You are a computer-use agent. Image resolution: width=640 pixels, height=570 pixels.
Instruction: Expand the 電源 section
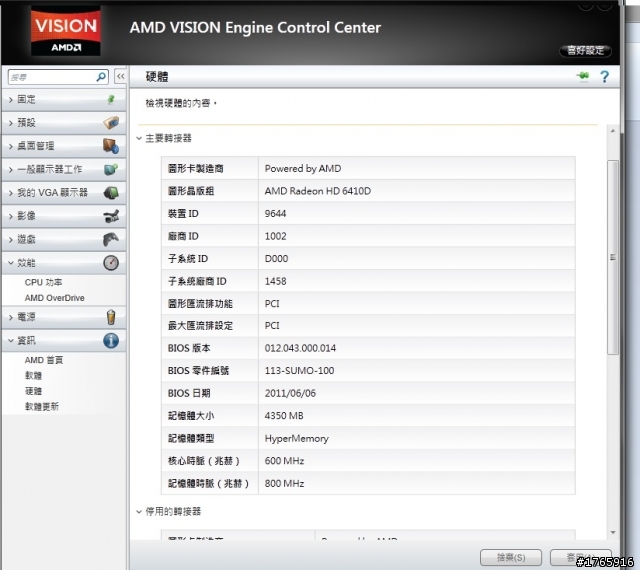click(x=11, y=317)
